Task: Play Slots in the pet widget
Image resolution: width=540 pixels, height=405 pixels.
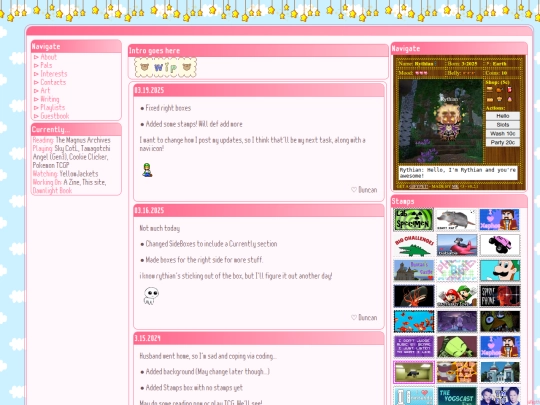Action: point(503,125)
